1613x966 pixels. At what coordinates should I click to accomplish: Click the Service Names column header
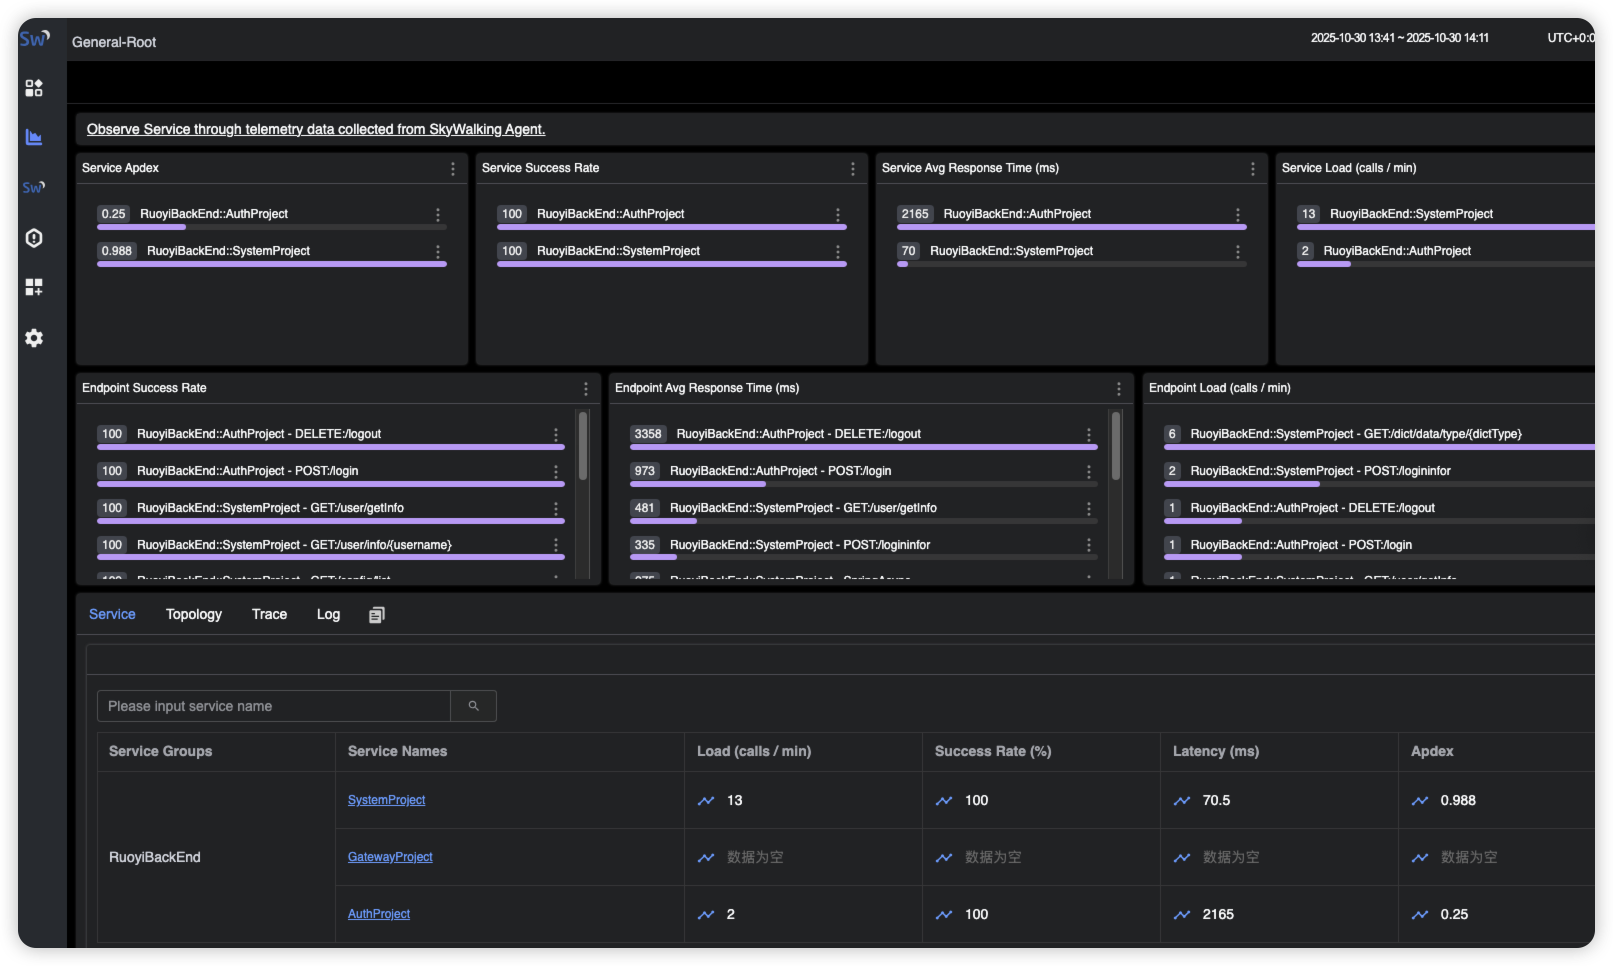tap(397, 752)
